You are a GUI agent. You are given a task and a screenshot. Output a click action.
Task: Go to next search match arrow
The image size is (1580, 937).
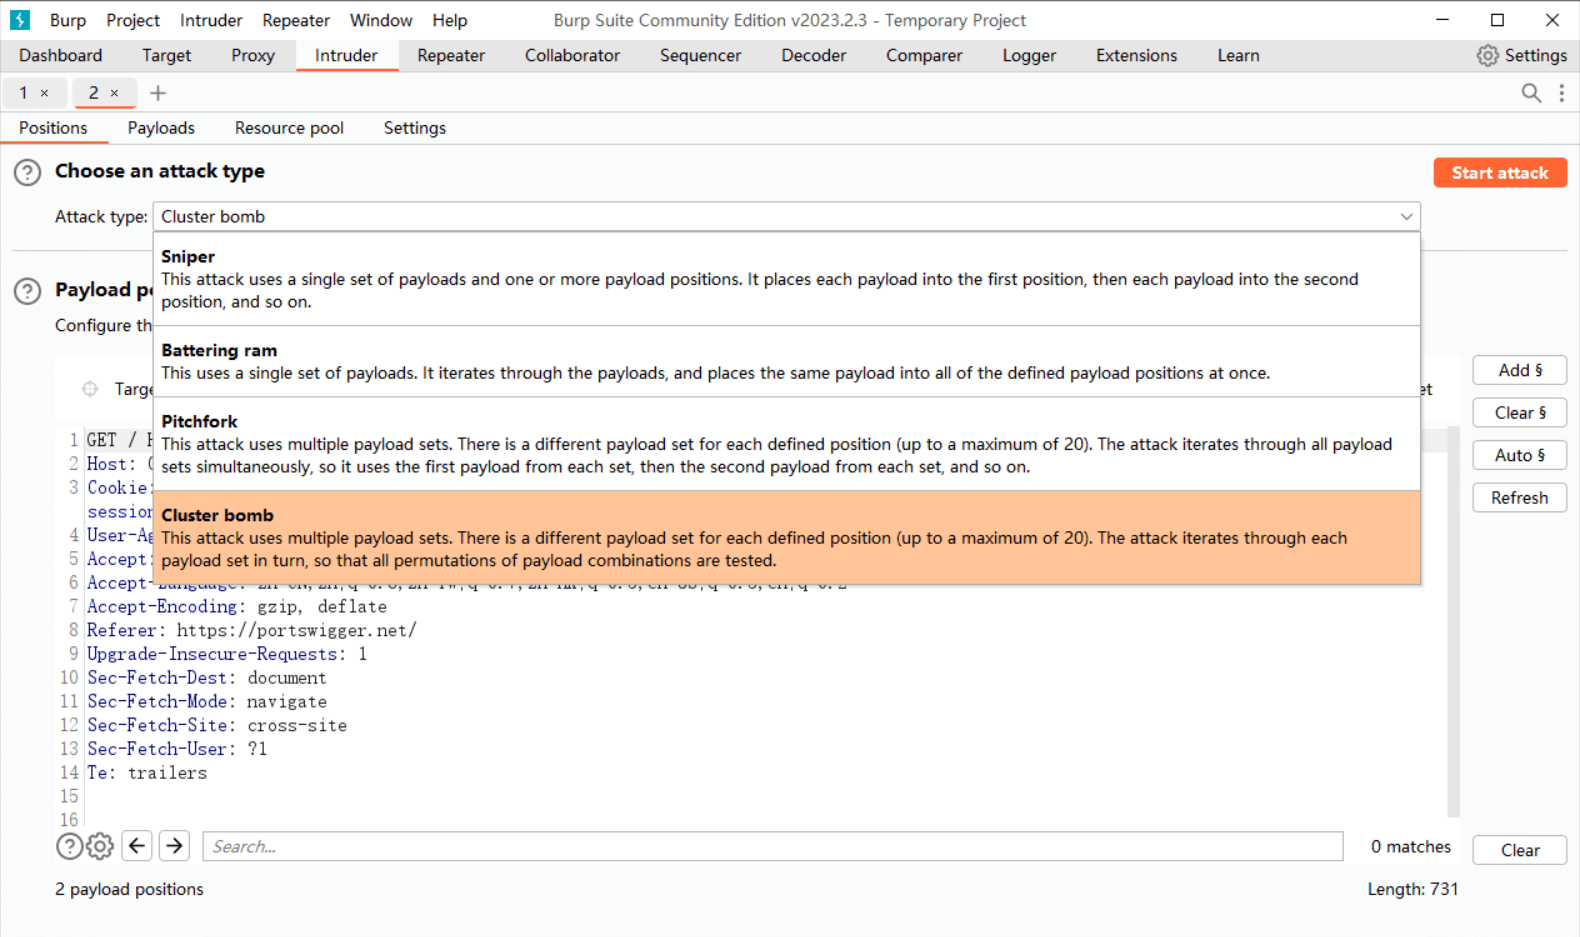[x=174, y=846]
